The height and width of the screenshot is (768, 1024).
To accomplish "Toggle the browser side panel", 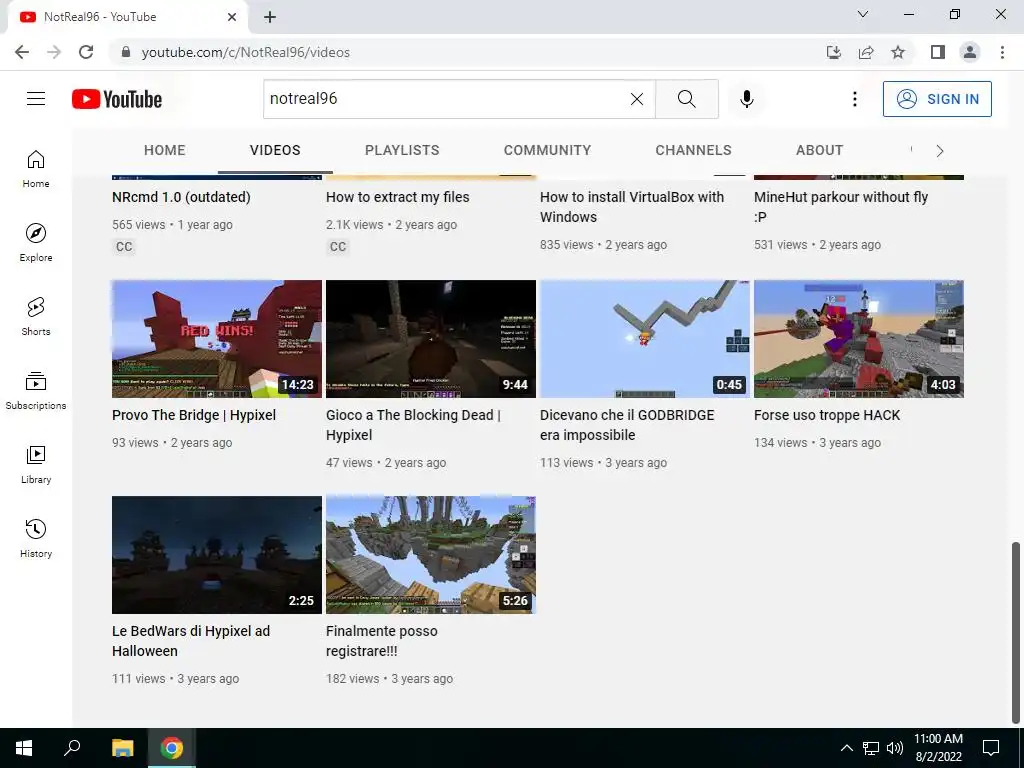I will [938, 52].
